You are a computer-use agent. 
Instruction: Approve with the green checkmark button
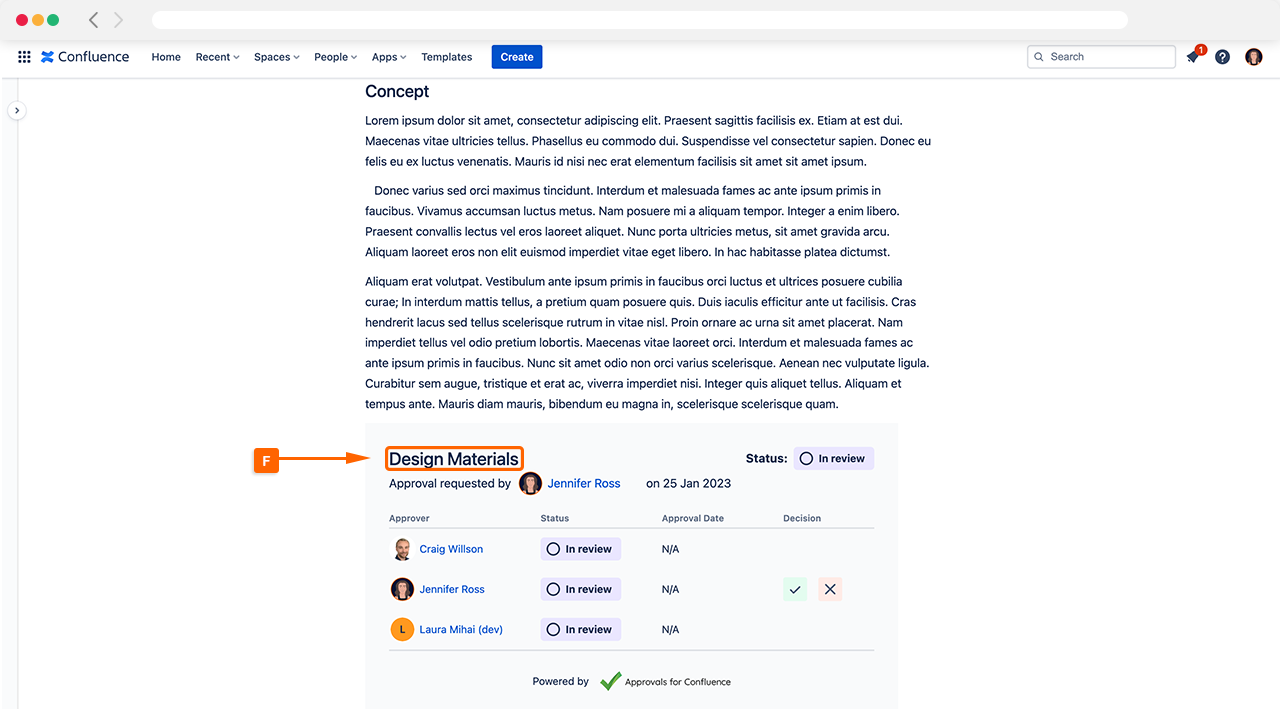tap(795, 589)
